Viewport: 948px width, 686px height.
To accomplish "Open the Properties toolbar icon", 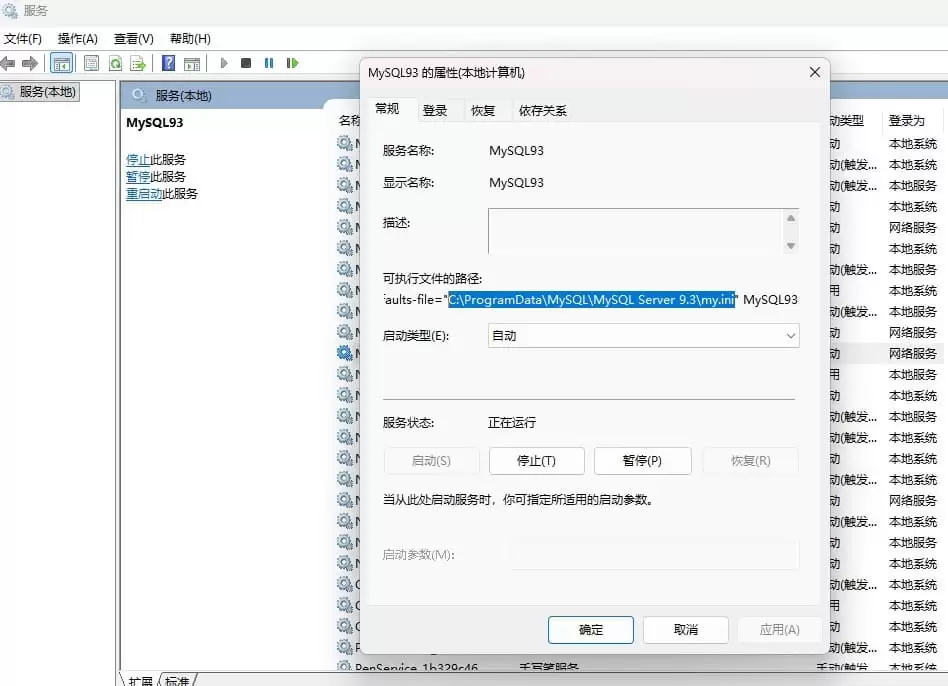I will [x=91, y=63].
